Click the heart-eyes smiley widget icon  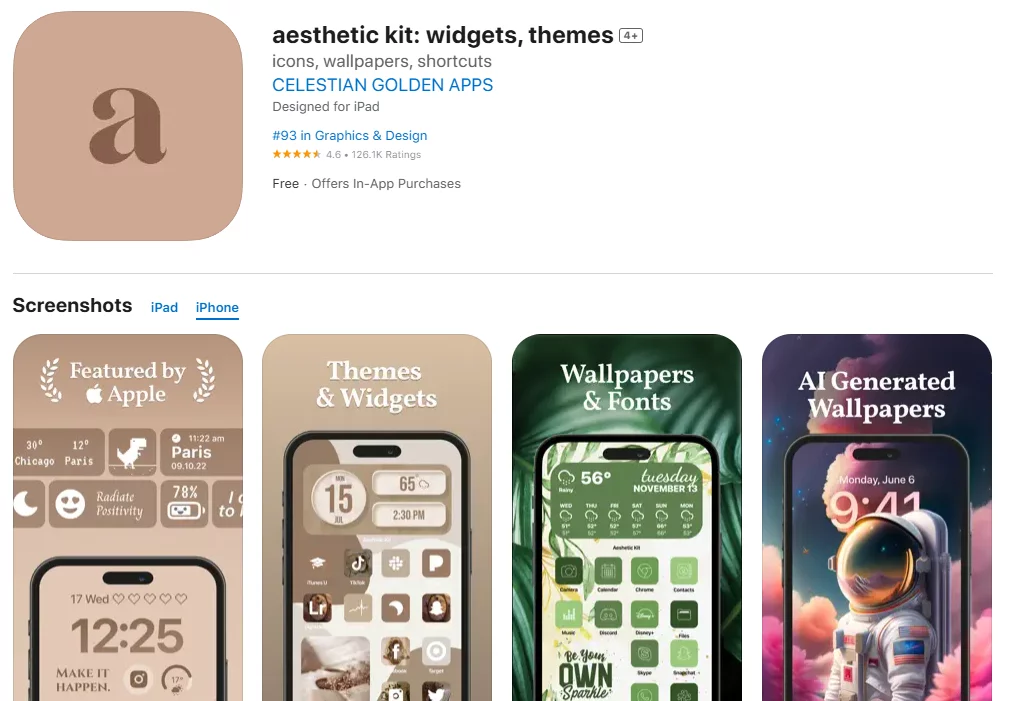pos(70,504)
